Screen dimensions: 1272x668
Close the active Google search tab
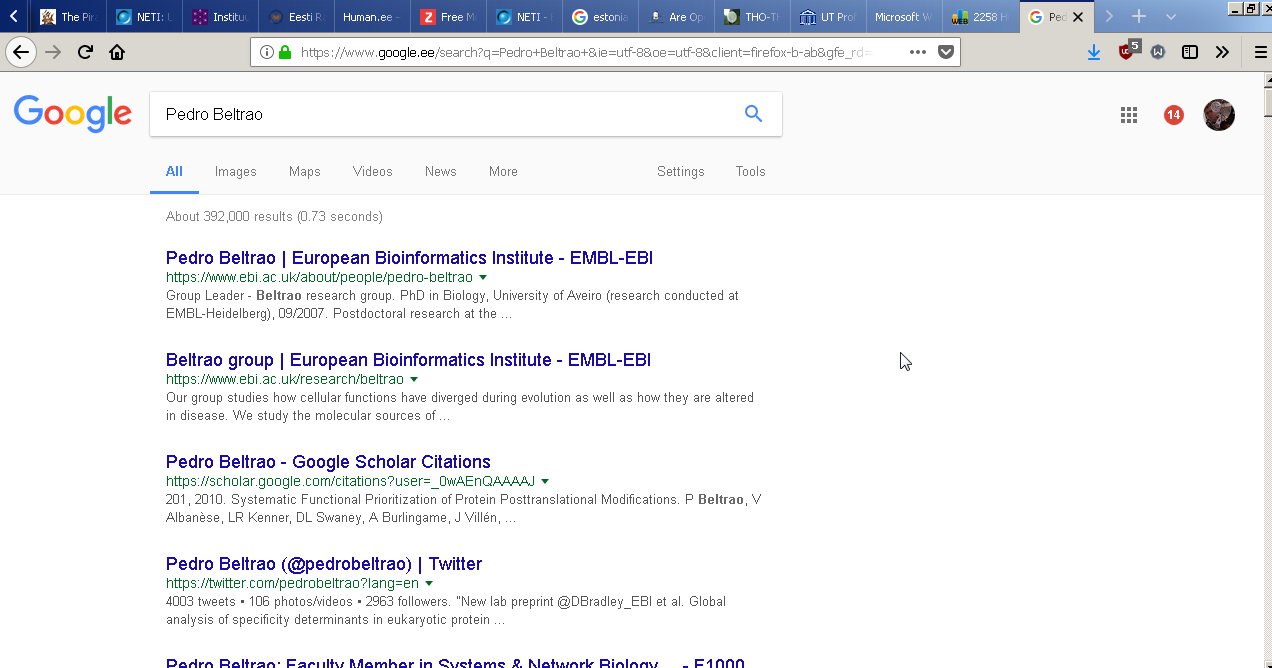point(1078,17)
